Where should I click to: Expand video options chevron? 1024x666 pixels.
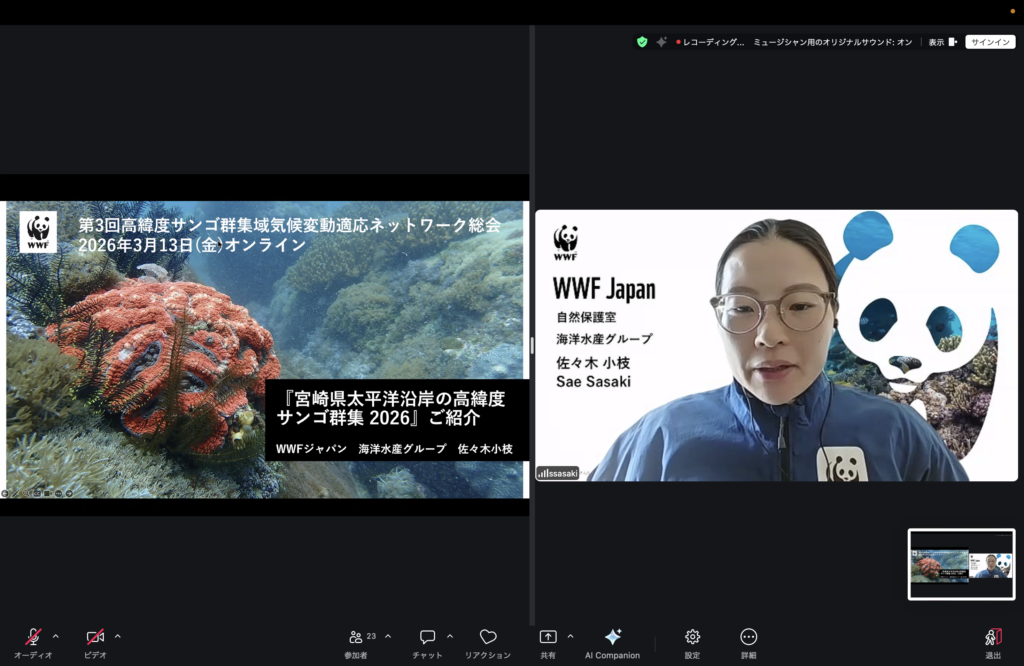coord(118,636)
